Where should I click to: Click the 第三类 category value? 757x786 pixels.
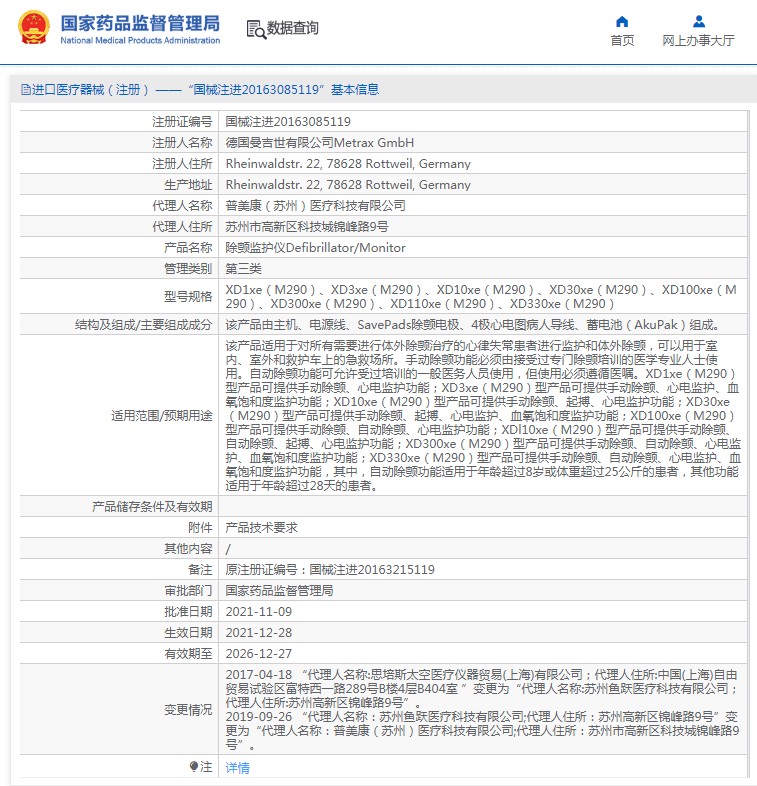tap(244, 269)
